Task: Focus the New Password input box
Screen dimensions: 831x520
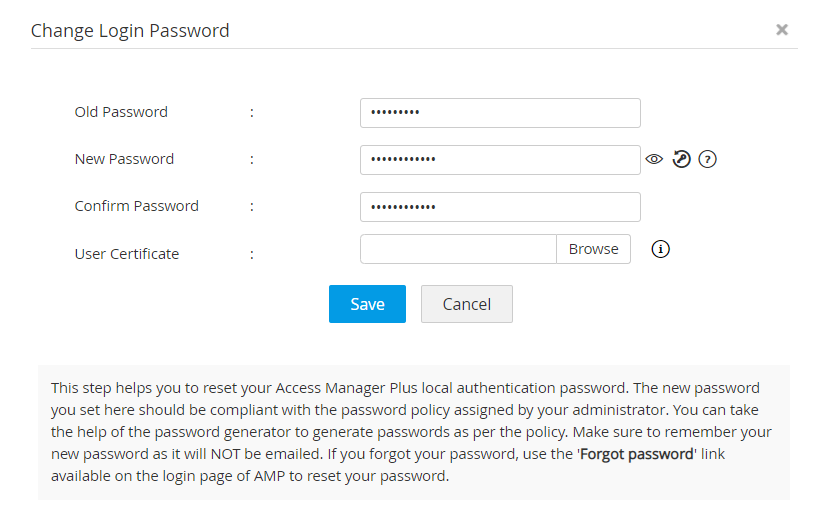Action: point(499,160)
